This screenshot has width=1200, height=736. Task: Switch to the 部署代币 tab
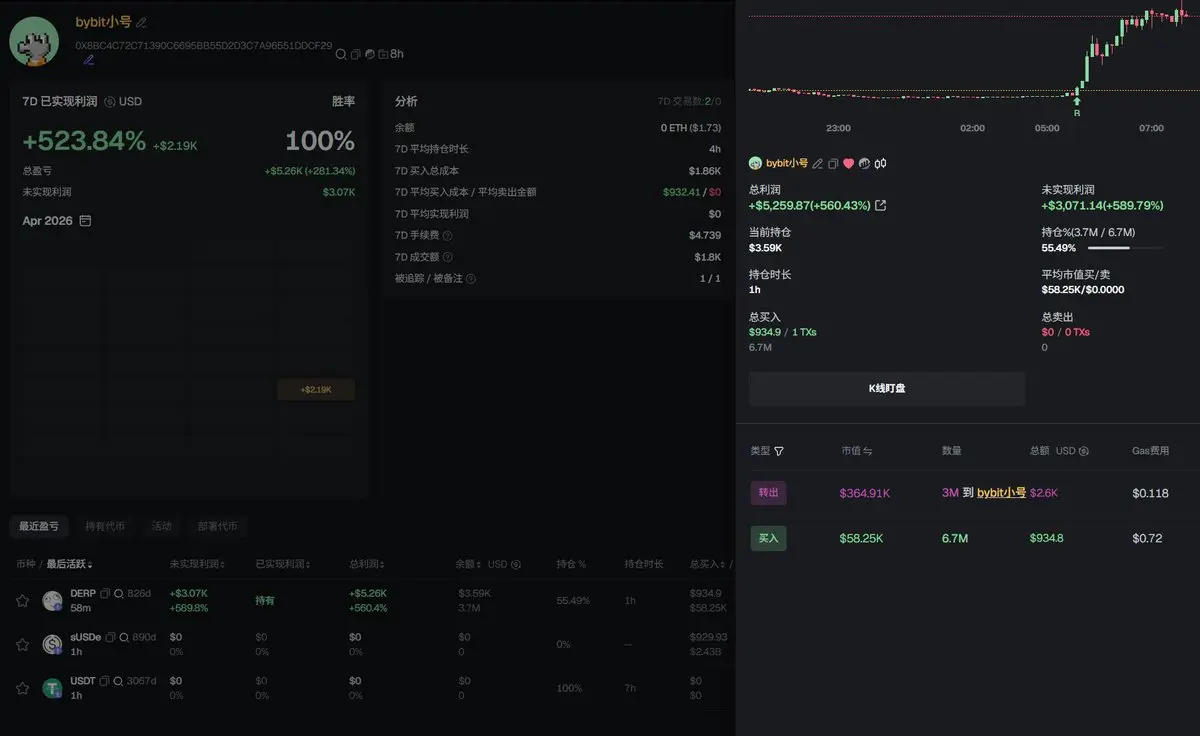point(217,526)
